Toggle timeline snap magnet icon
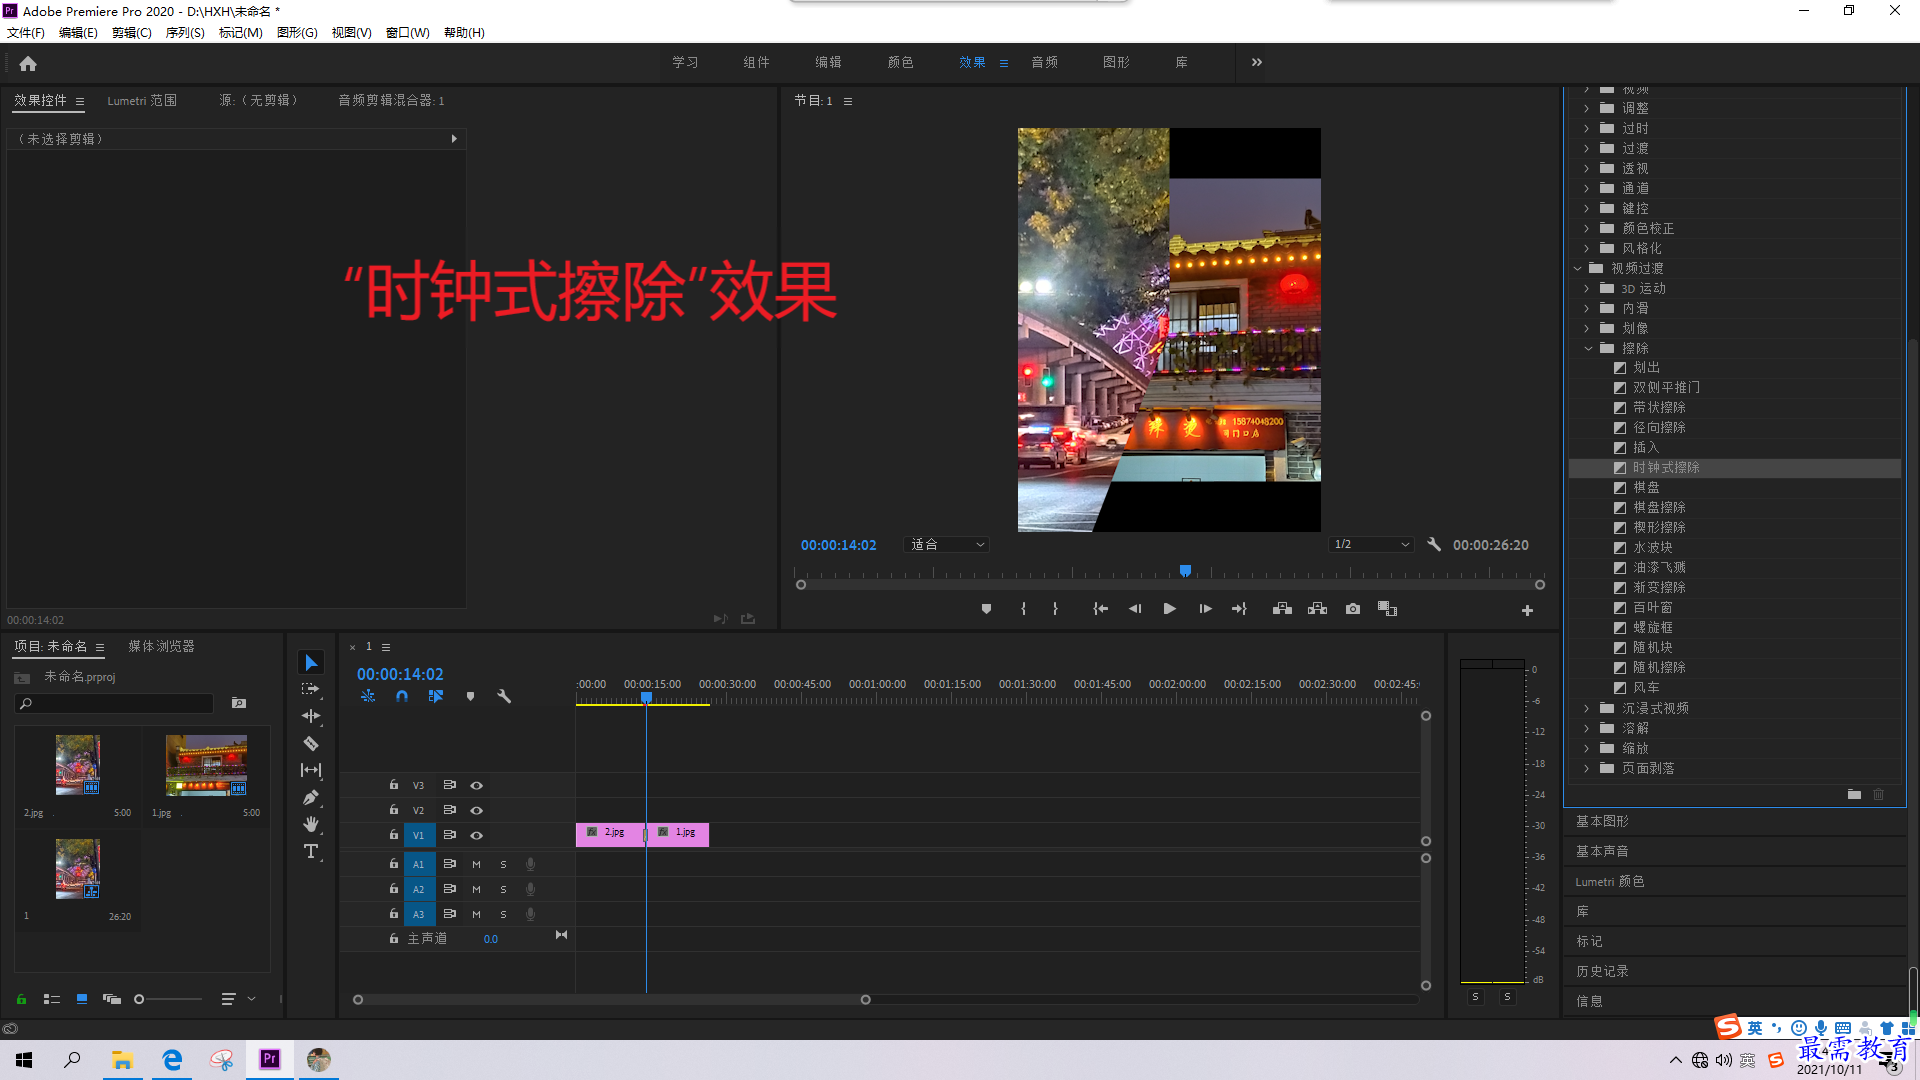The width and height of the screenshot is (1920, 1080). [402, 696]
